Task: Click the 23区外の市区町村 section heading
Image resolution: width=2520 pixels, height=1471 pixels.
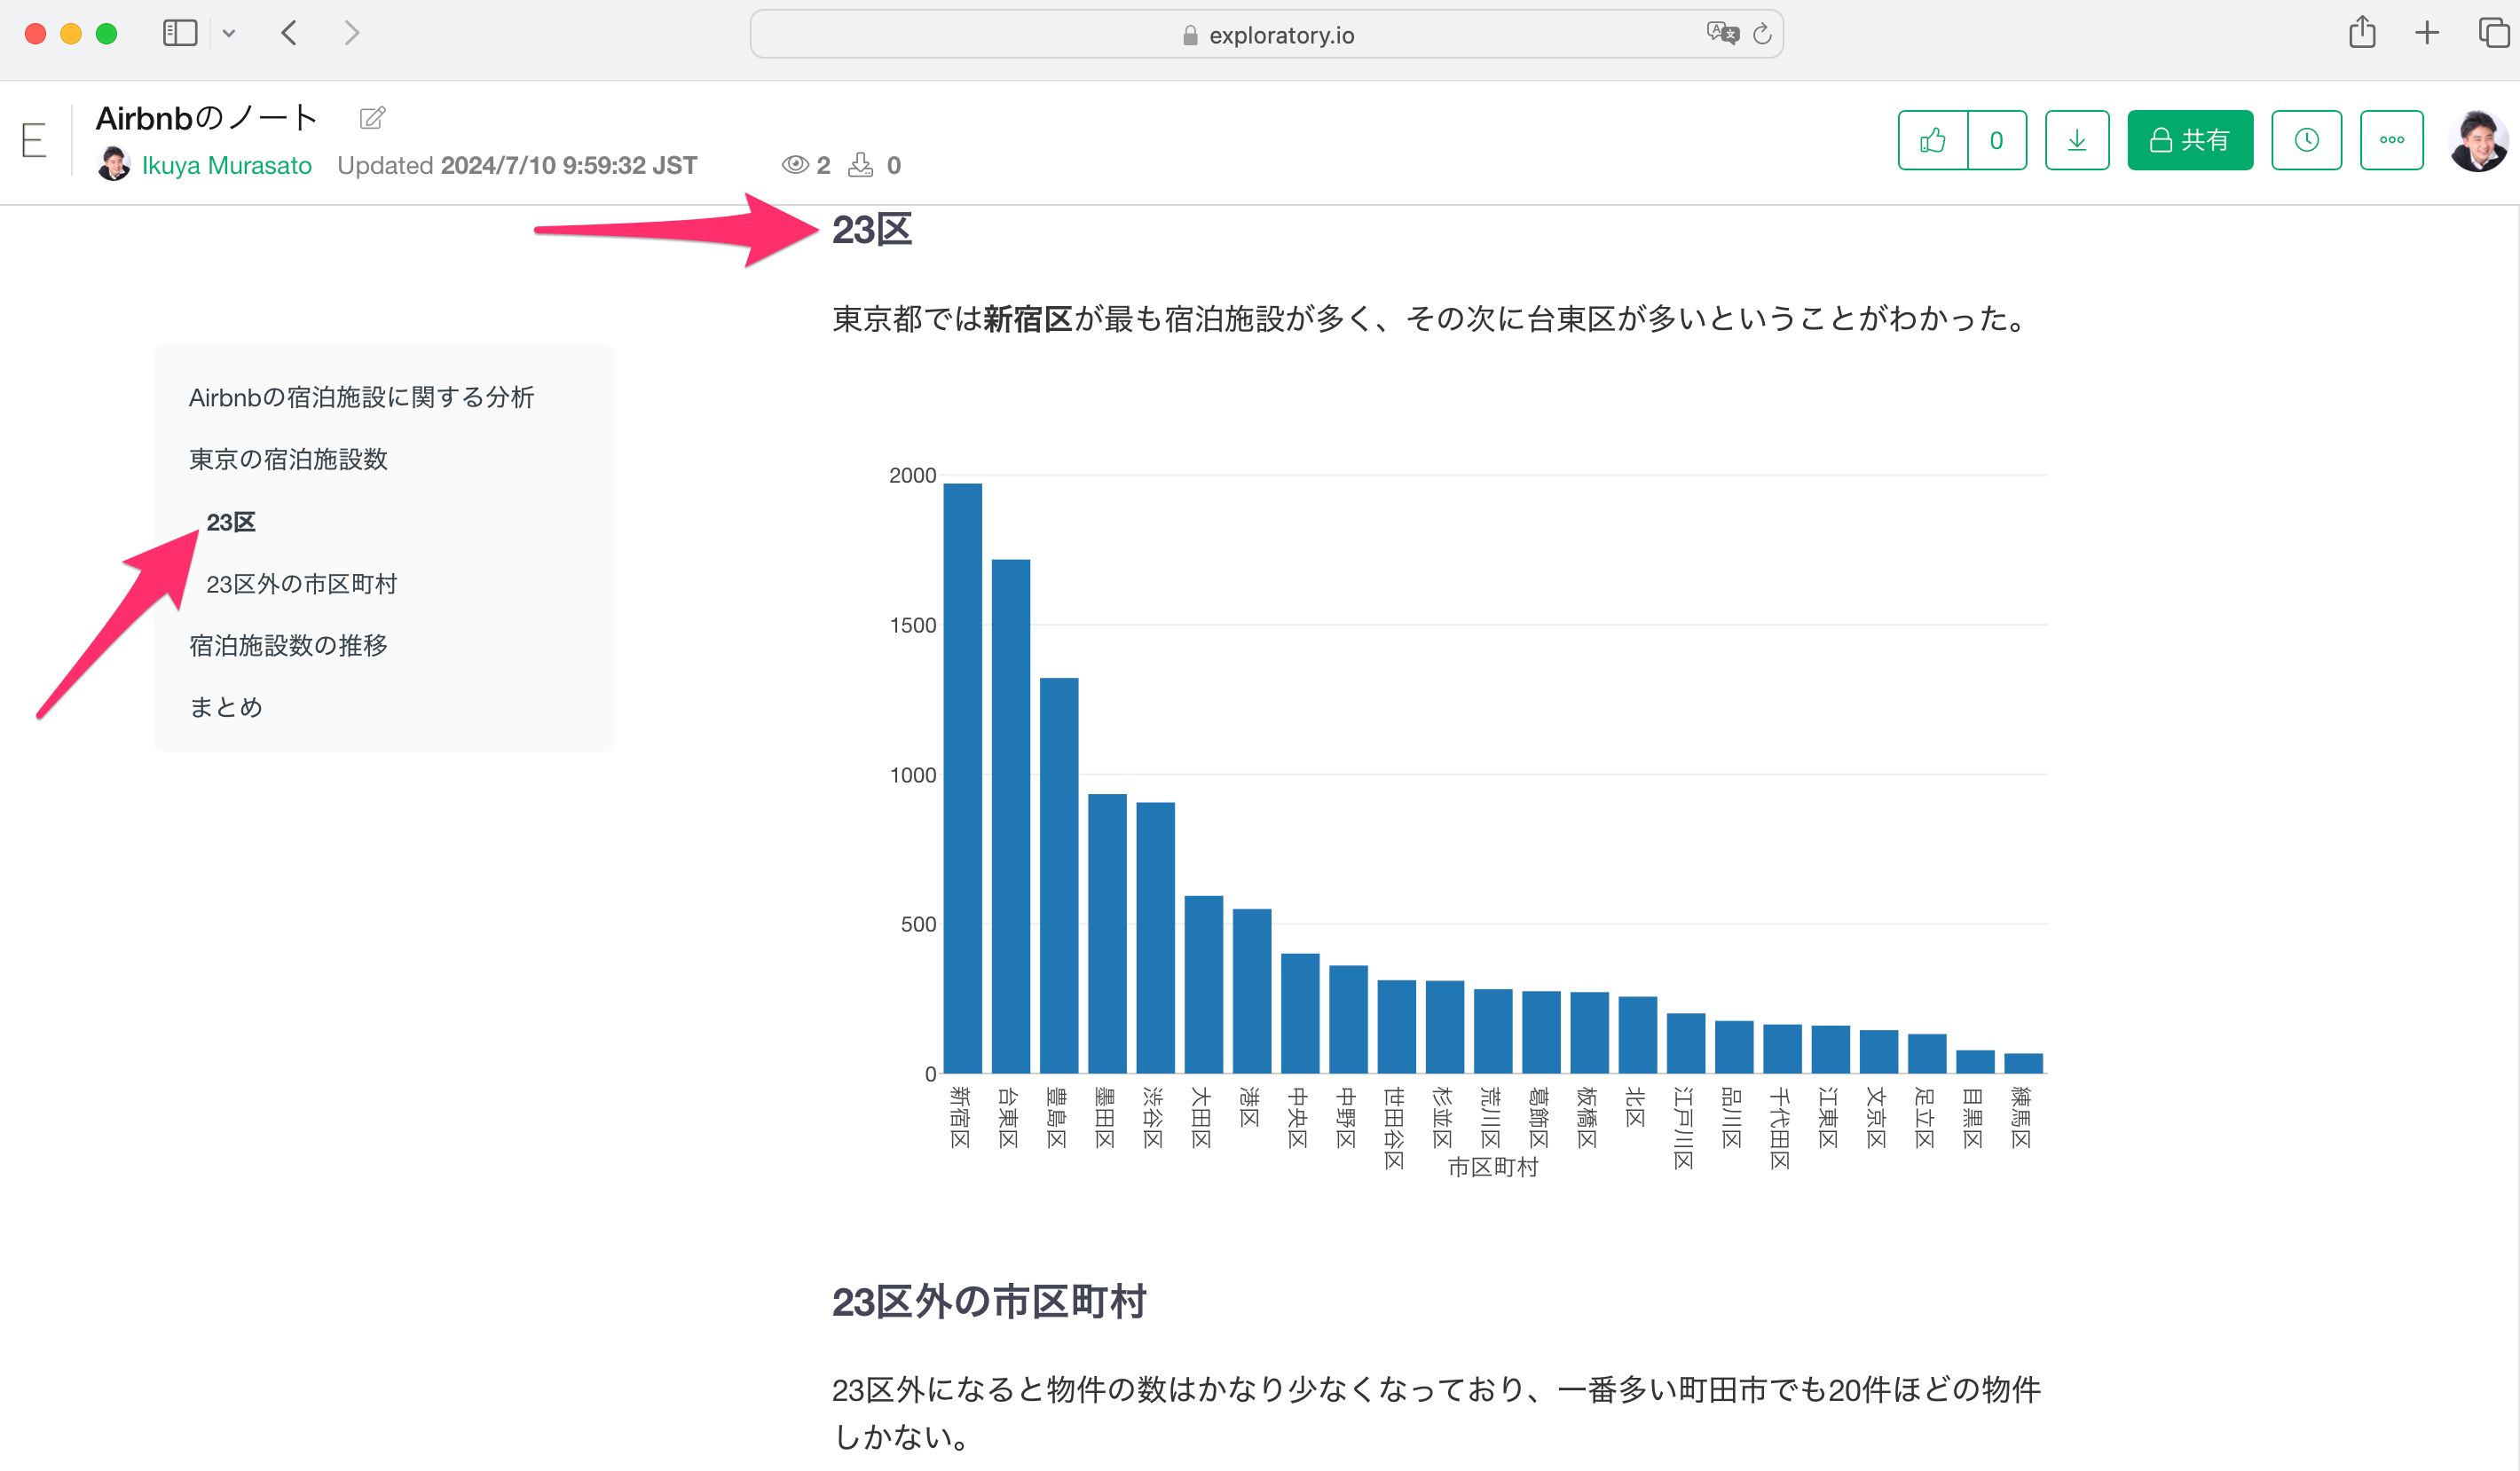Action: [x=989, y=1302]
